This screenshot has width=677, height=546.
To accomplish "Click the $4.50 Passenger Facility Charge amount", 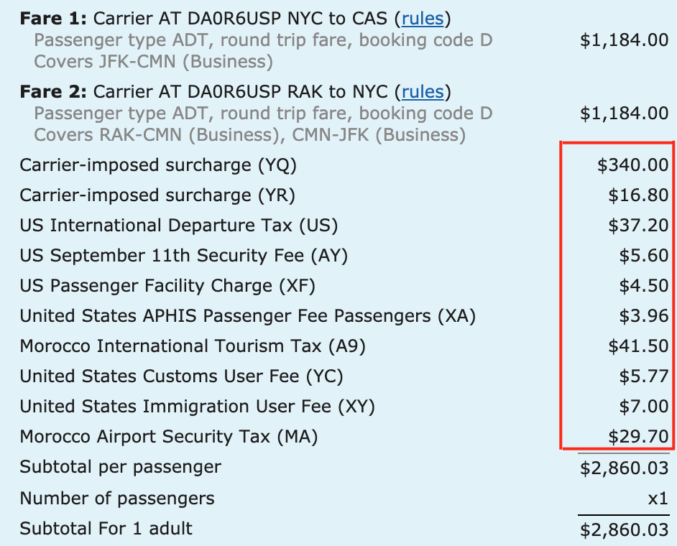I will point(644,286).
